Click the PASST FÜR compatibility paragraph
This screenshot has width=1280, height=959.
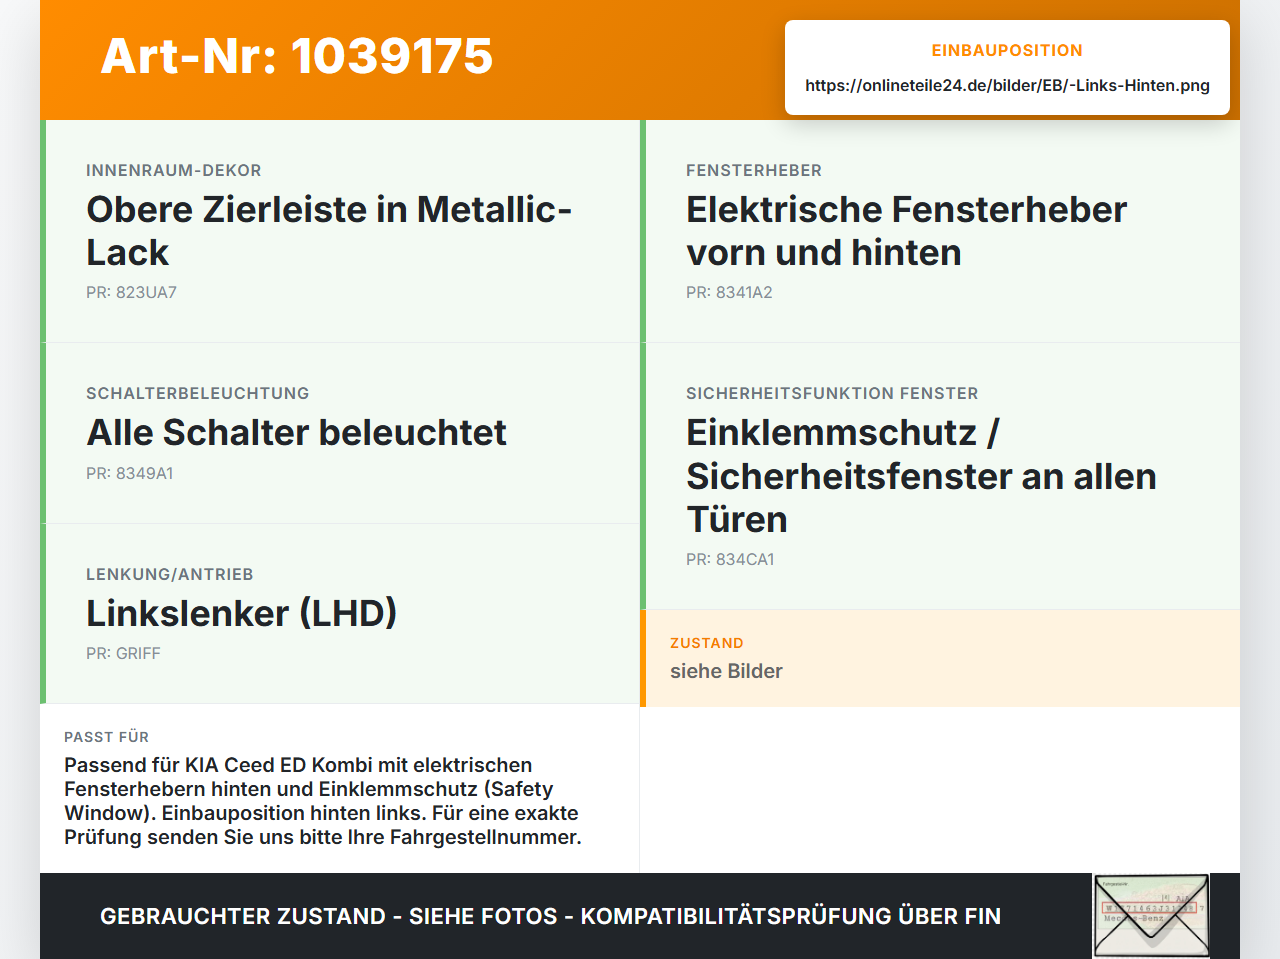click(x=322, y=801)
